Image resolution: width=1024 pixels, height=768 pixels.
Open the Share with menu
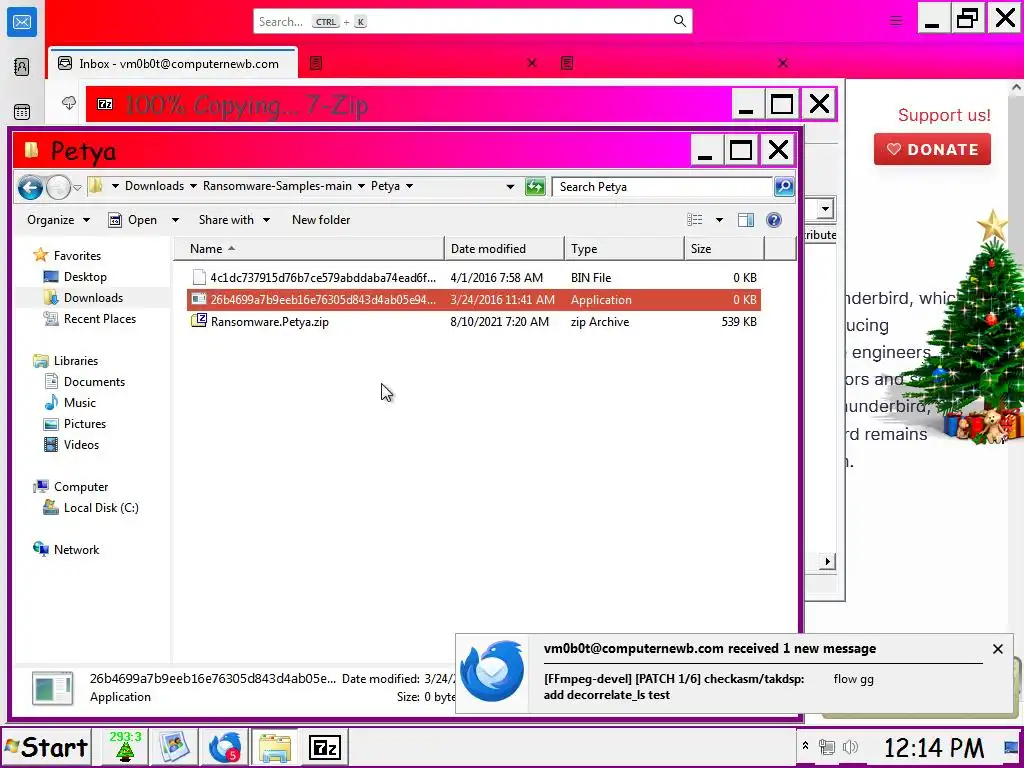[x=234, y=220]
